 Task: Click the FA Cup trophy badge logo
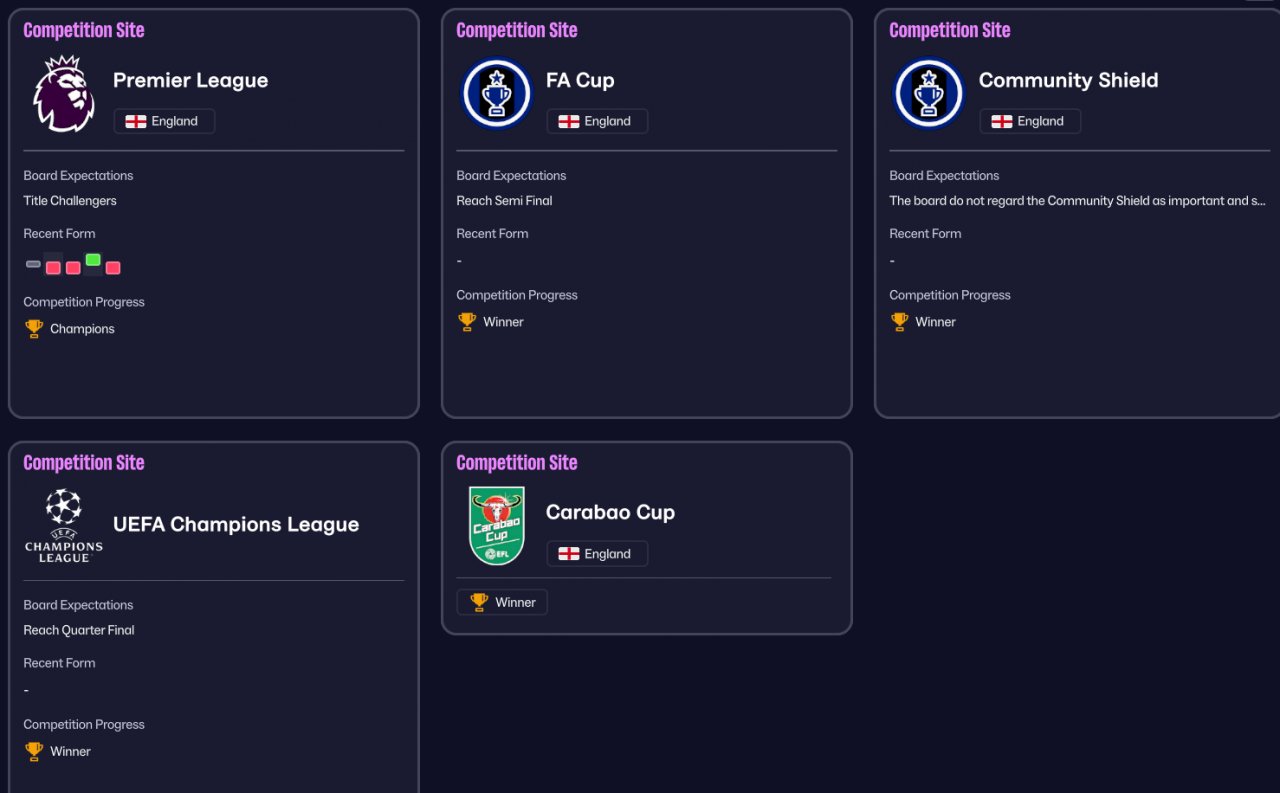[x=497, y=93]
